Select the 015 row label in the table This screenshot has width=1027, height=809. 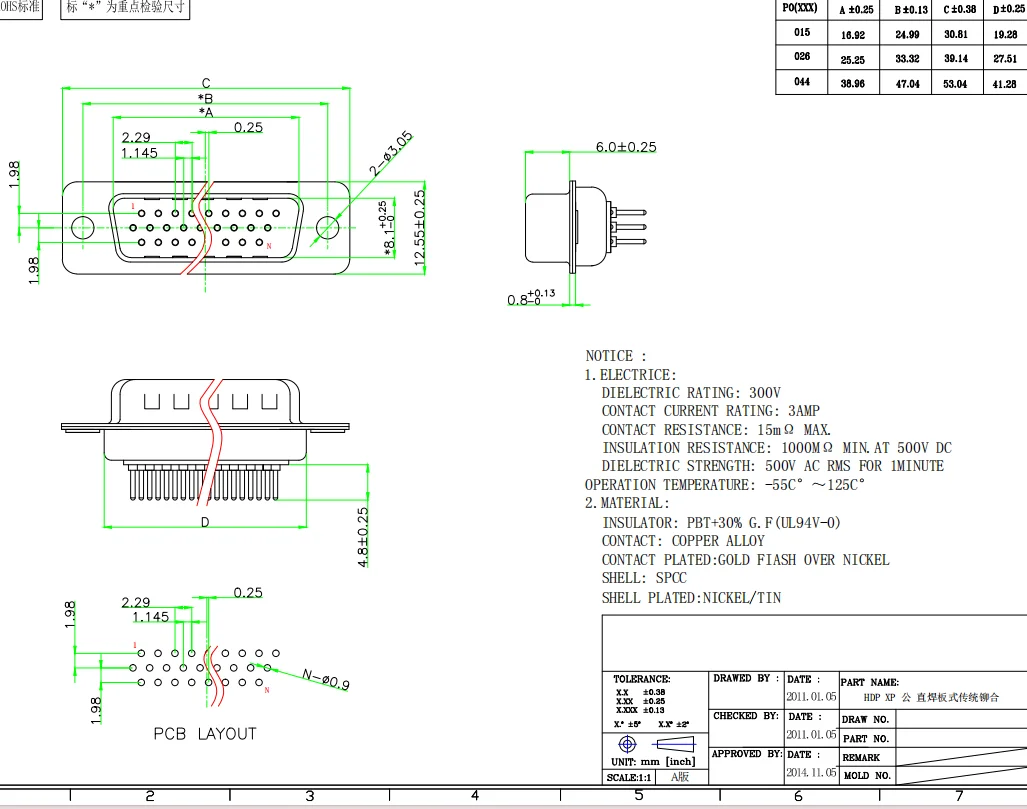[802, 33]
